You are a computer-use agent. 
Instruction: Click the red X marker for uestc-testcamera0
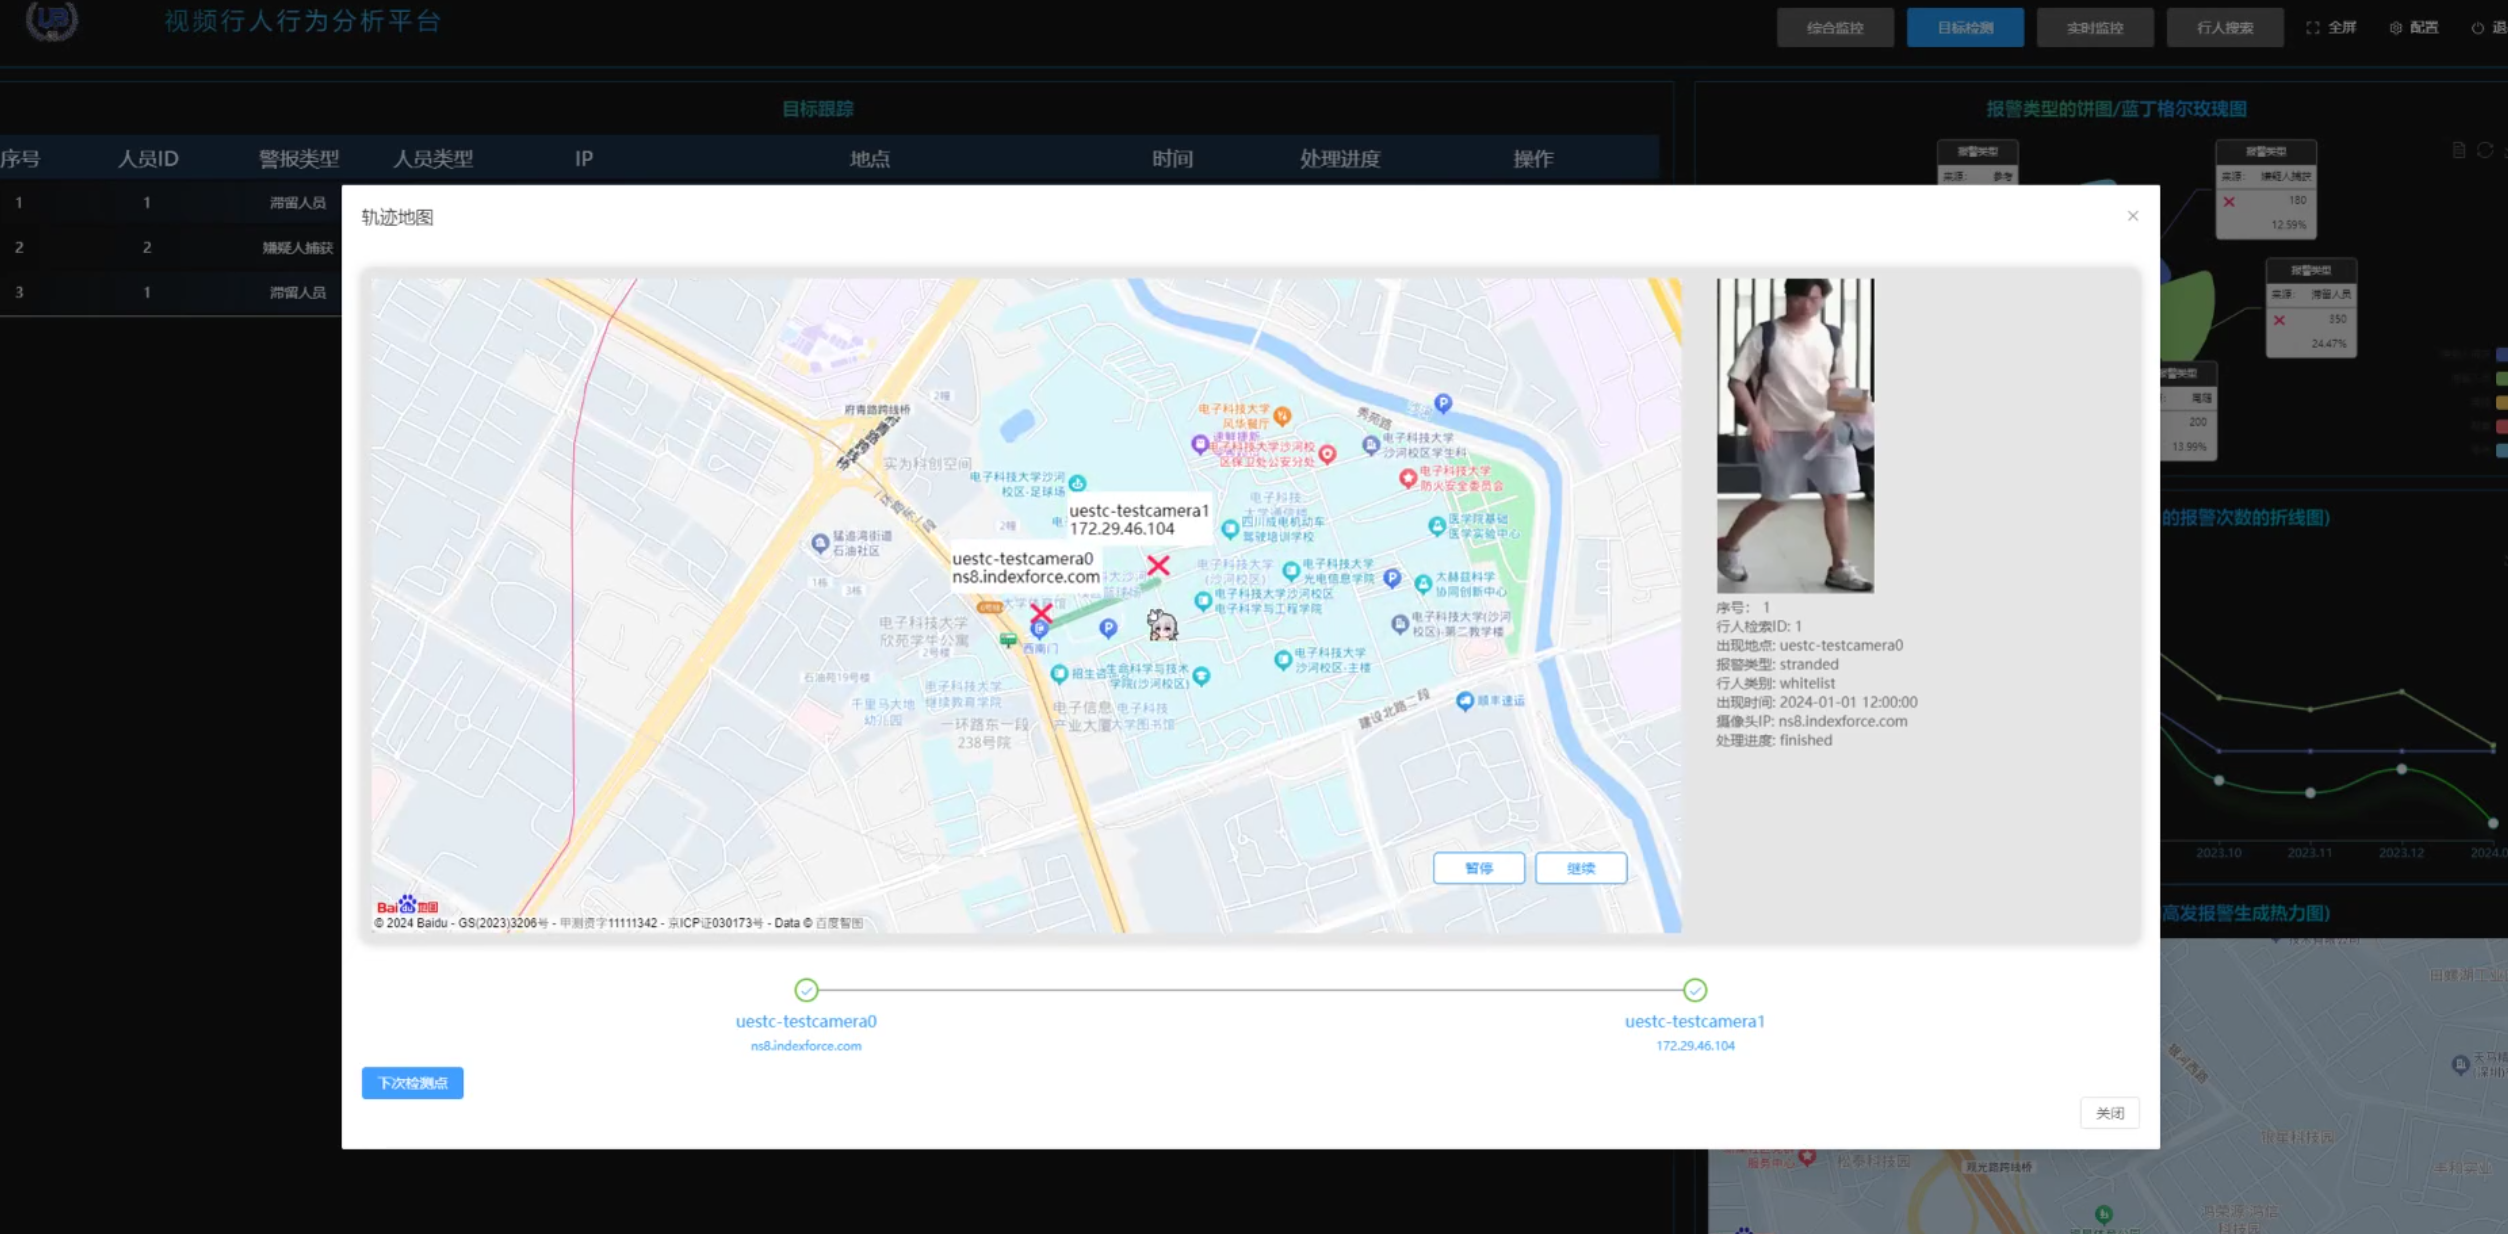coord(1041,612)
